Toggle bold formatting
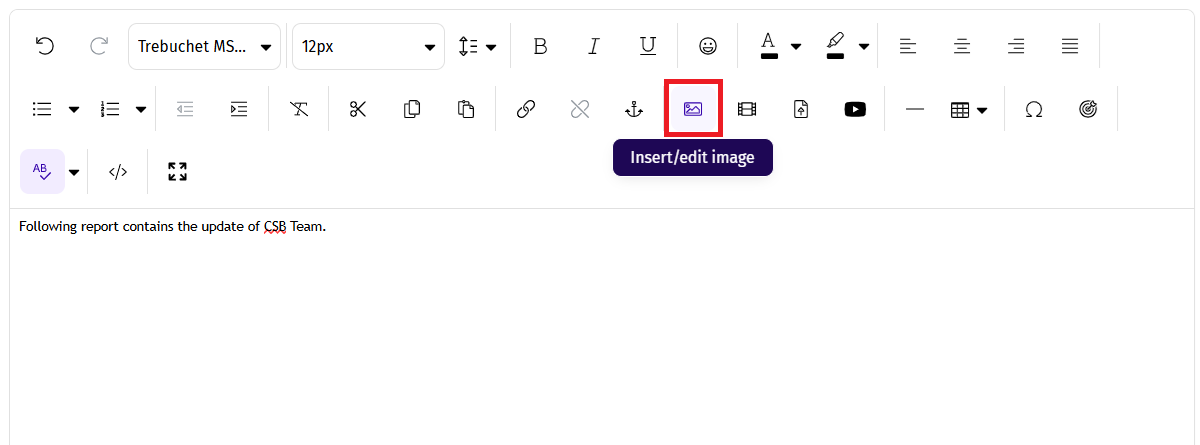This screenshot has width=1200, height=445. point(540,46)
